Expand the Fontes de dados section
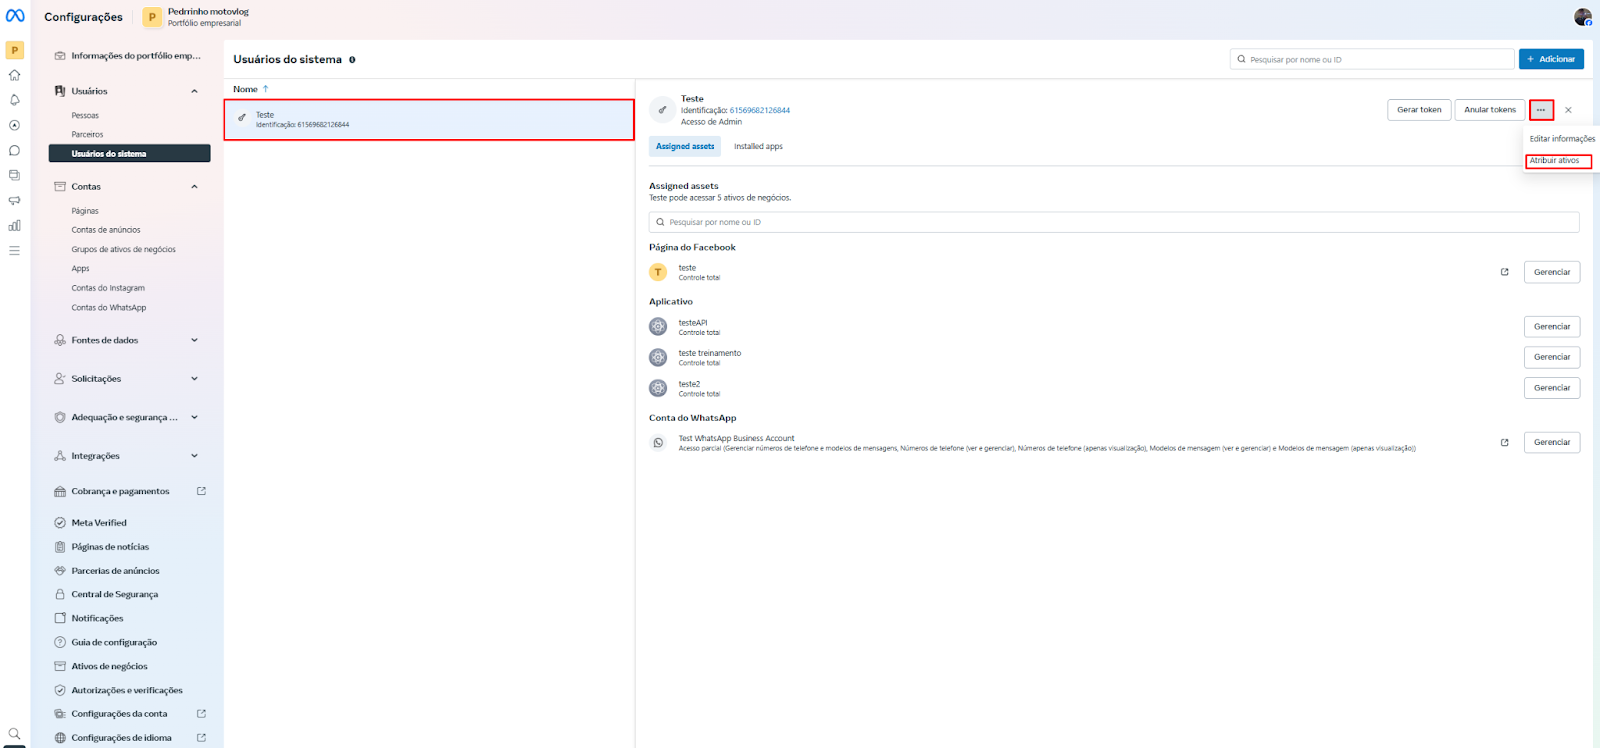The width and height of the screenshot is (1600, 748). [194, 340]
